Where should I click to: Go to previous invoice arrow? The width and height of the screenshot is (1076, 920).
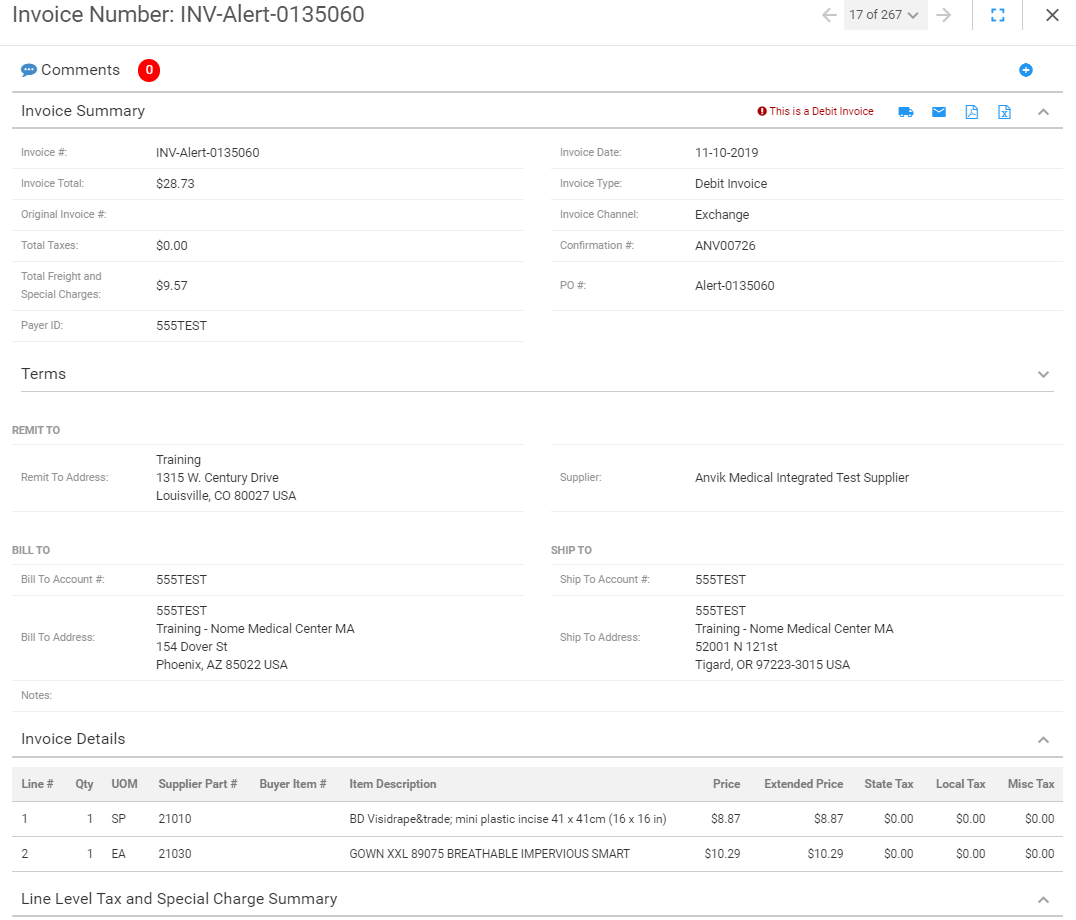click(828, 15)
